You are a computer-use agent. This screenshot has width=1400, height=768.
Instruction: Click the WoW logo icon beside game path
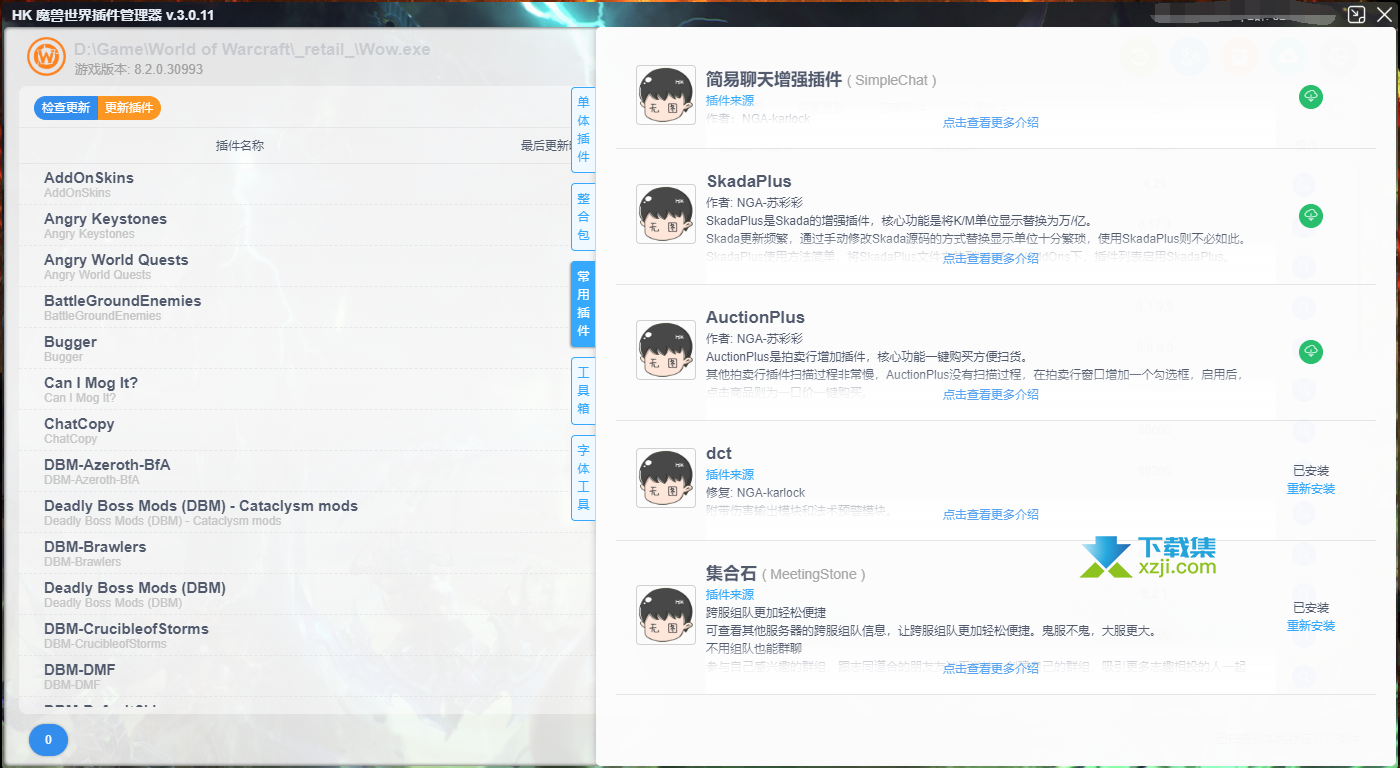[x=46, y=58]
